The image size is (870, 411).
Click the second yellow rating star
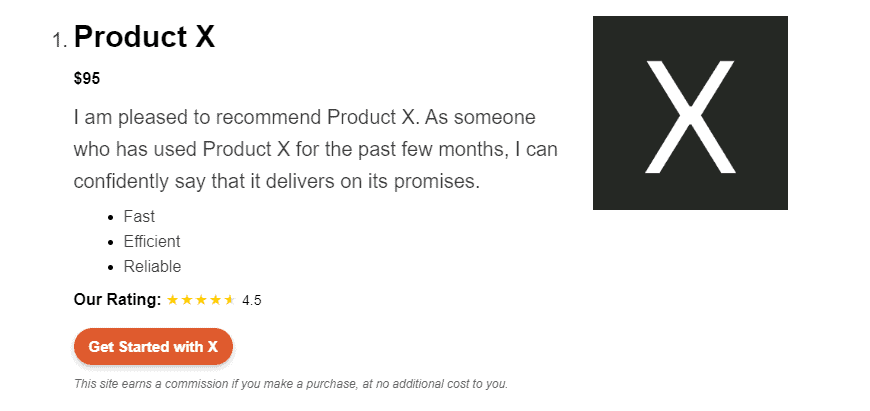click(187, 299)
